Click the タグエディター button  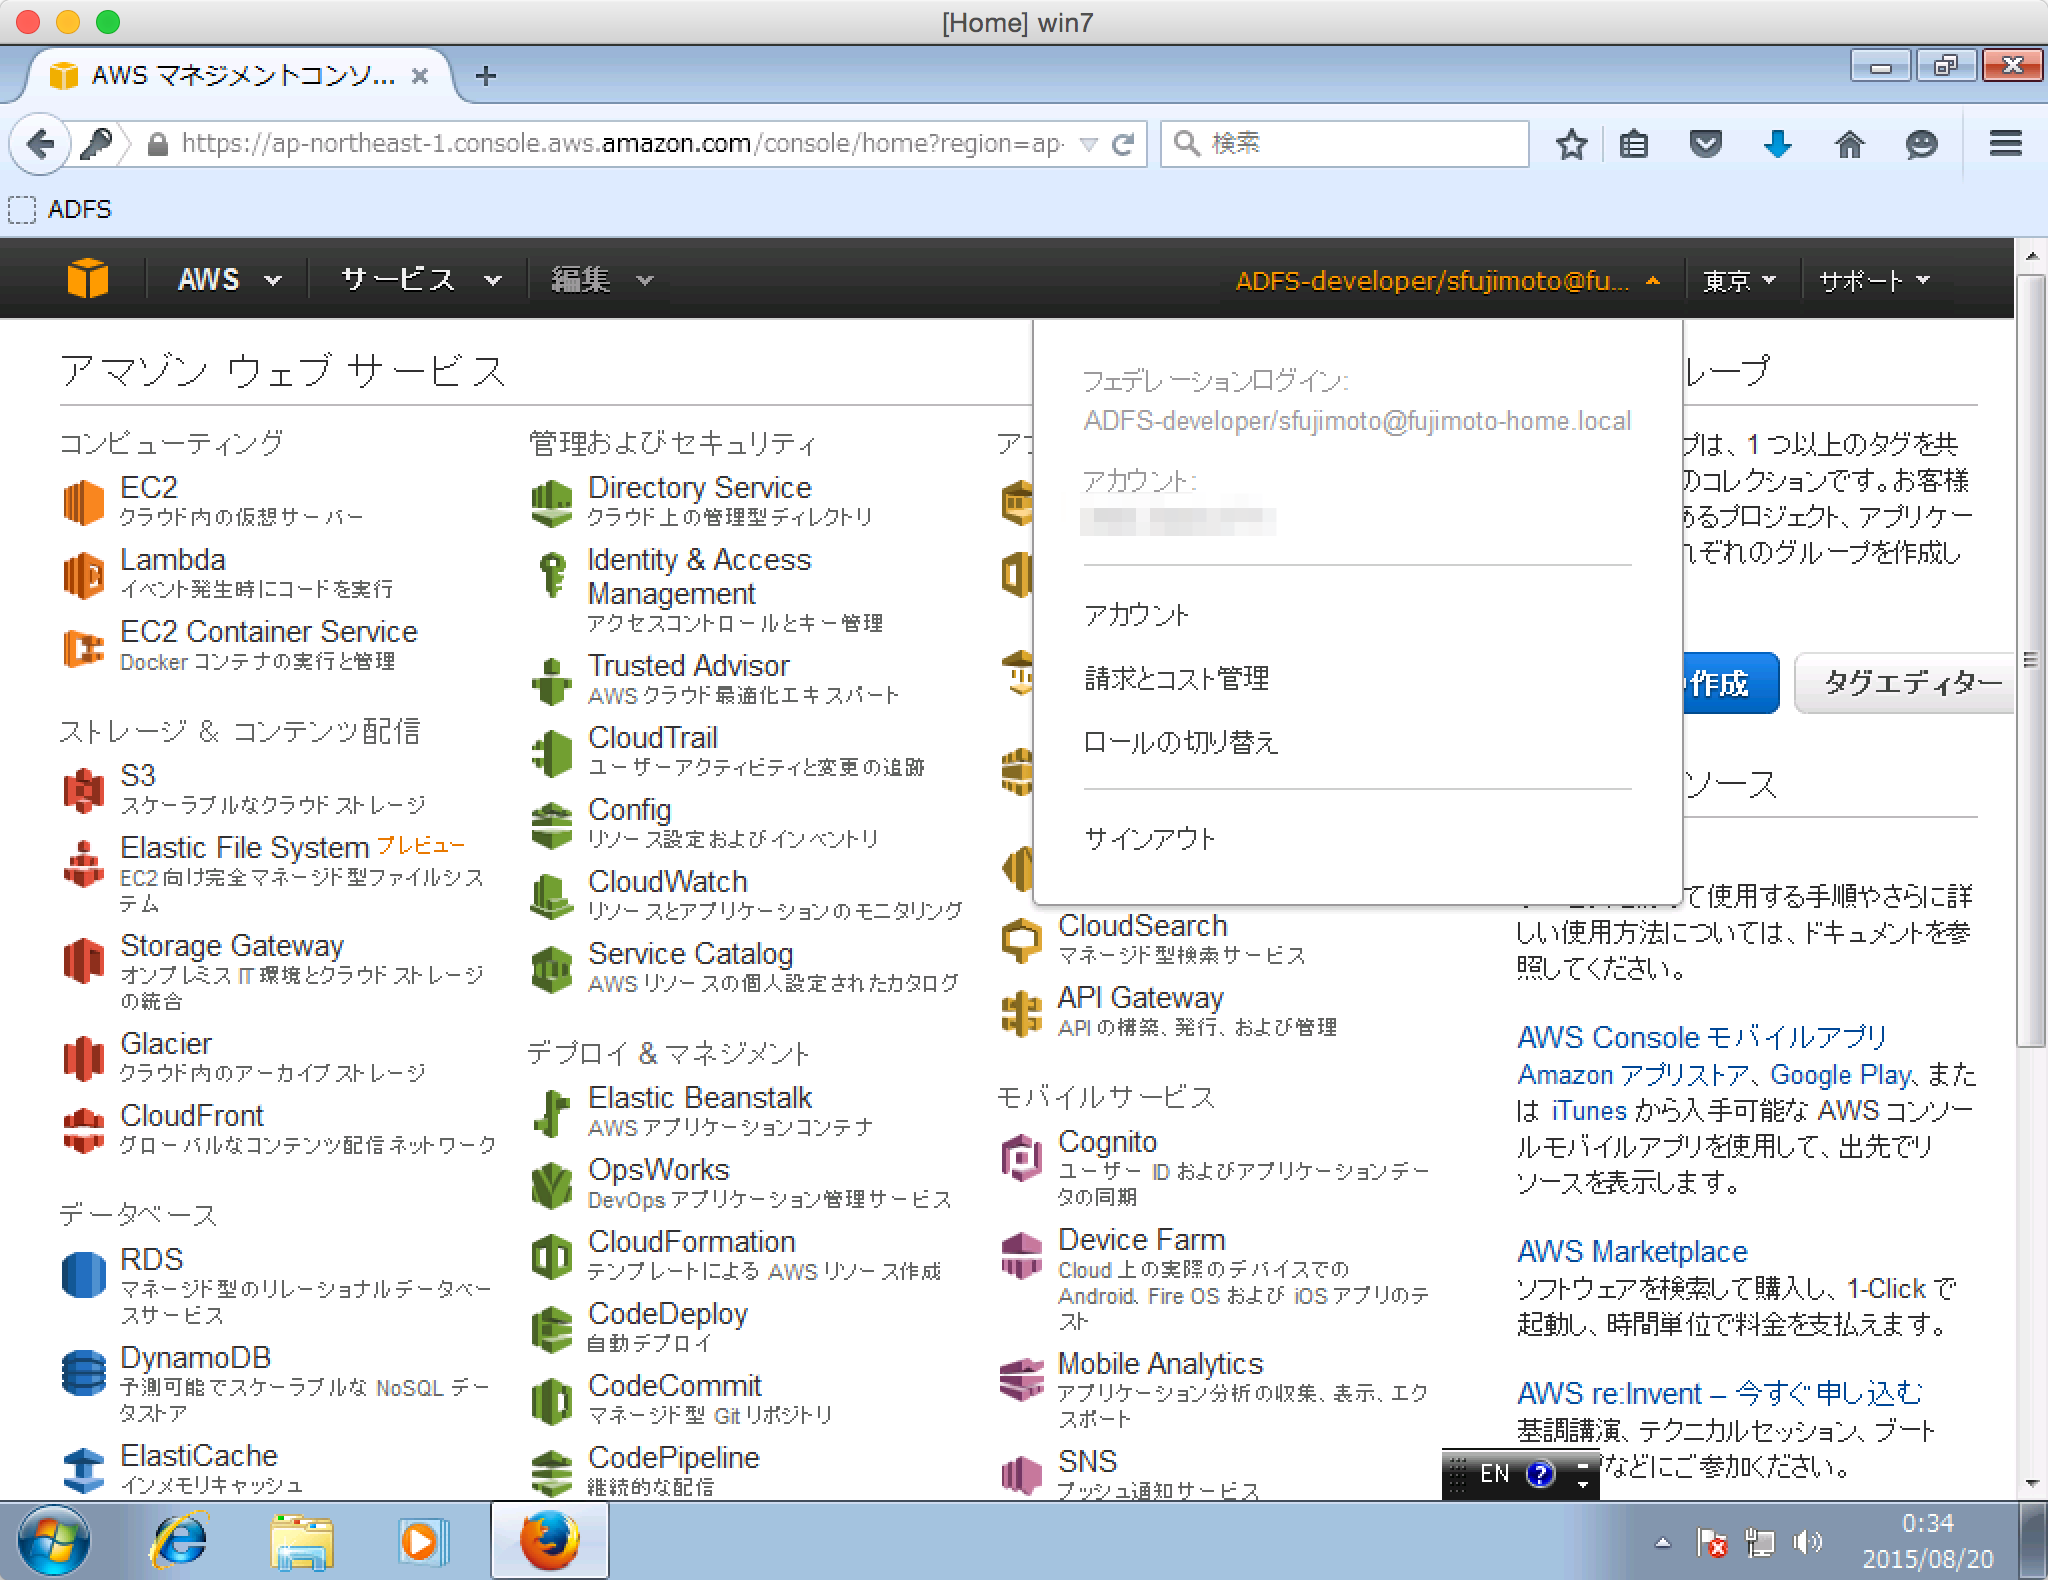click(x=1907, y=683)
